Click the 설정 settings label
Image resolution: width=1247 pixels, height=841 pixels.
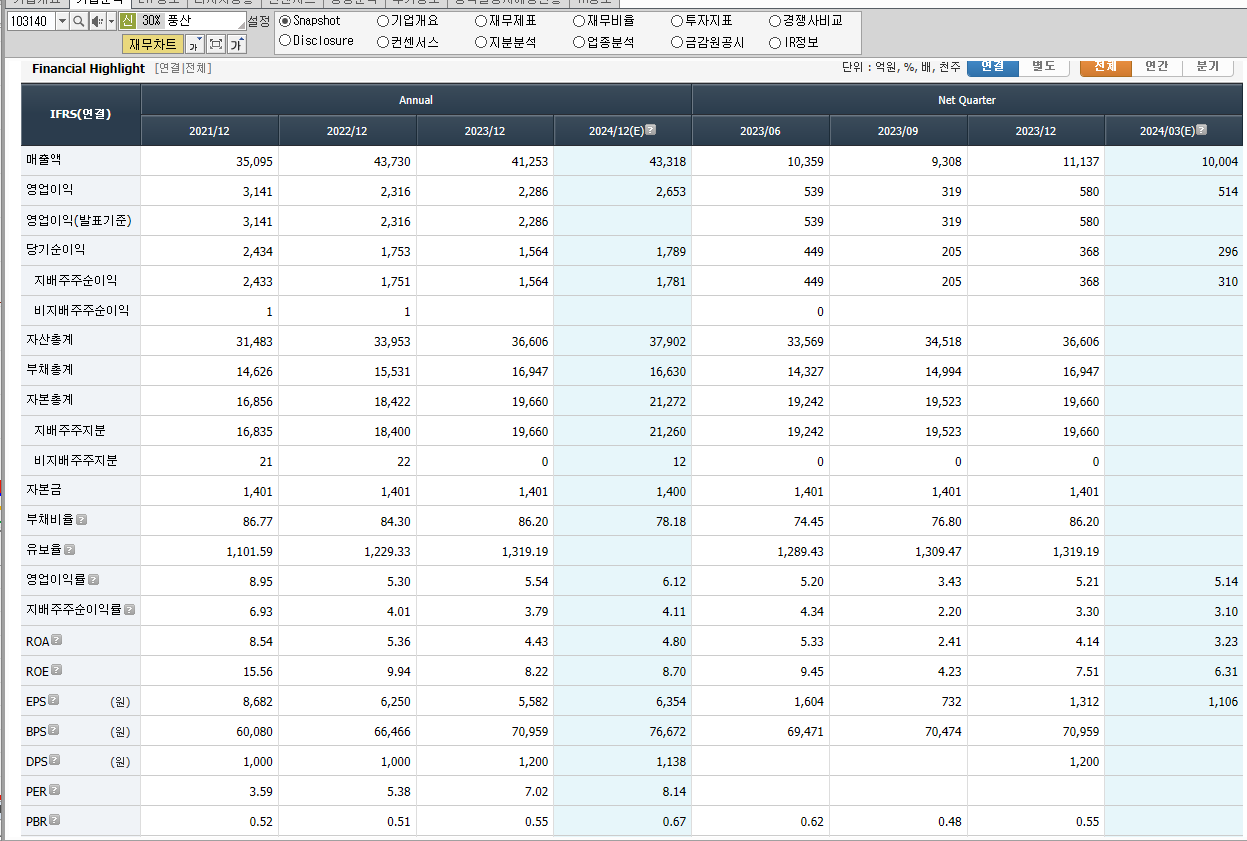pyautogui.click(x=258, y=21)
